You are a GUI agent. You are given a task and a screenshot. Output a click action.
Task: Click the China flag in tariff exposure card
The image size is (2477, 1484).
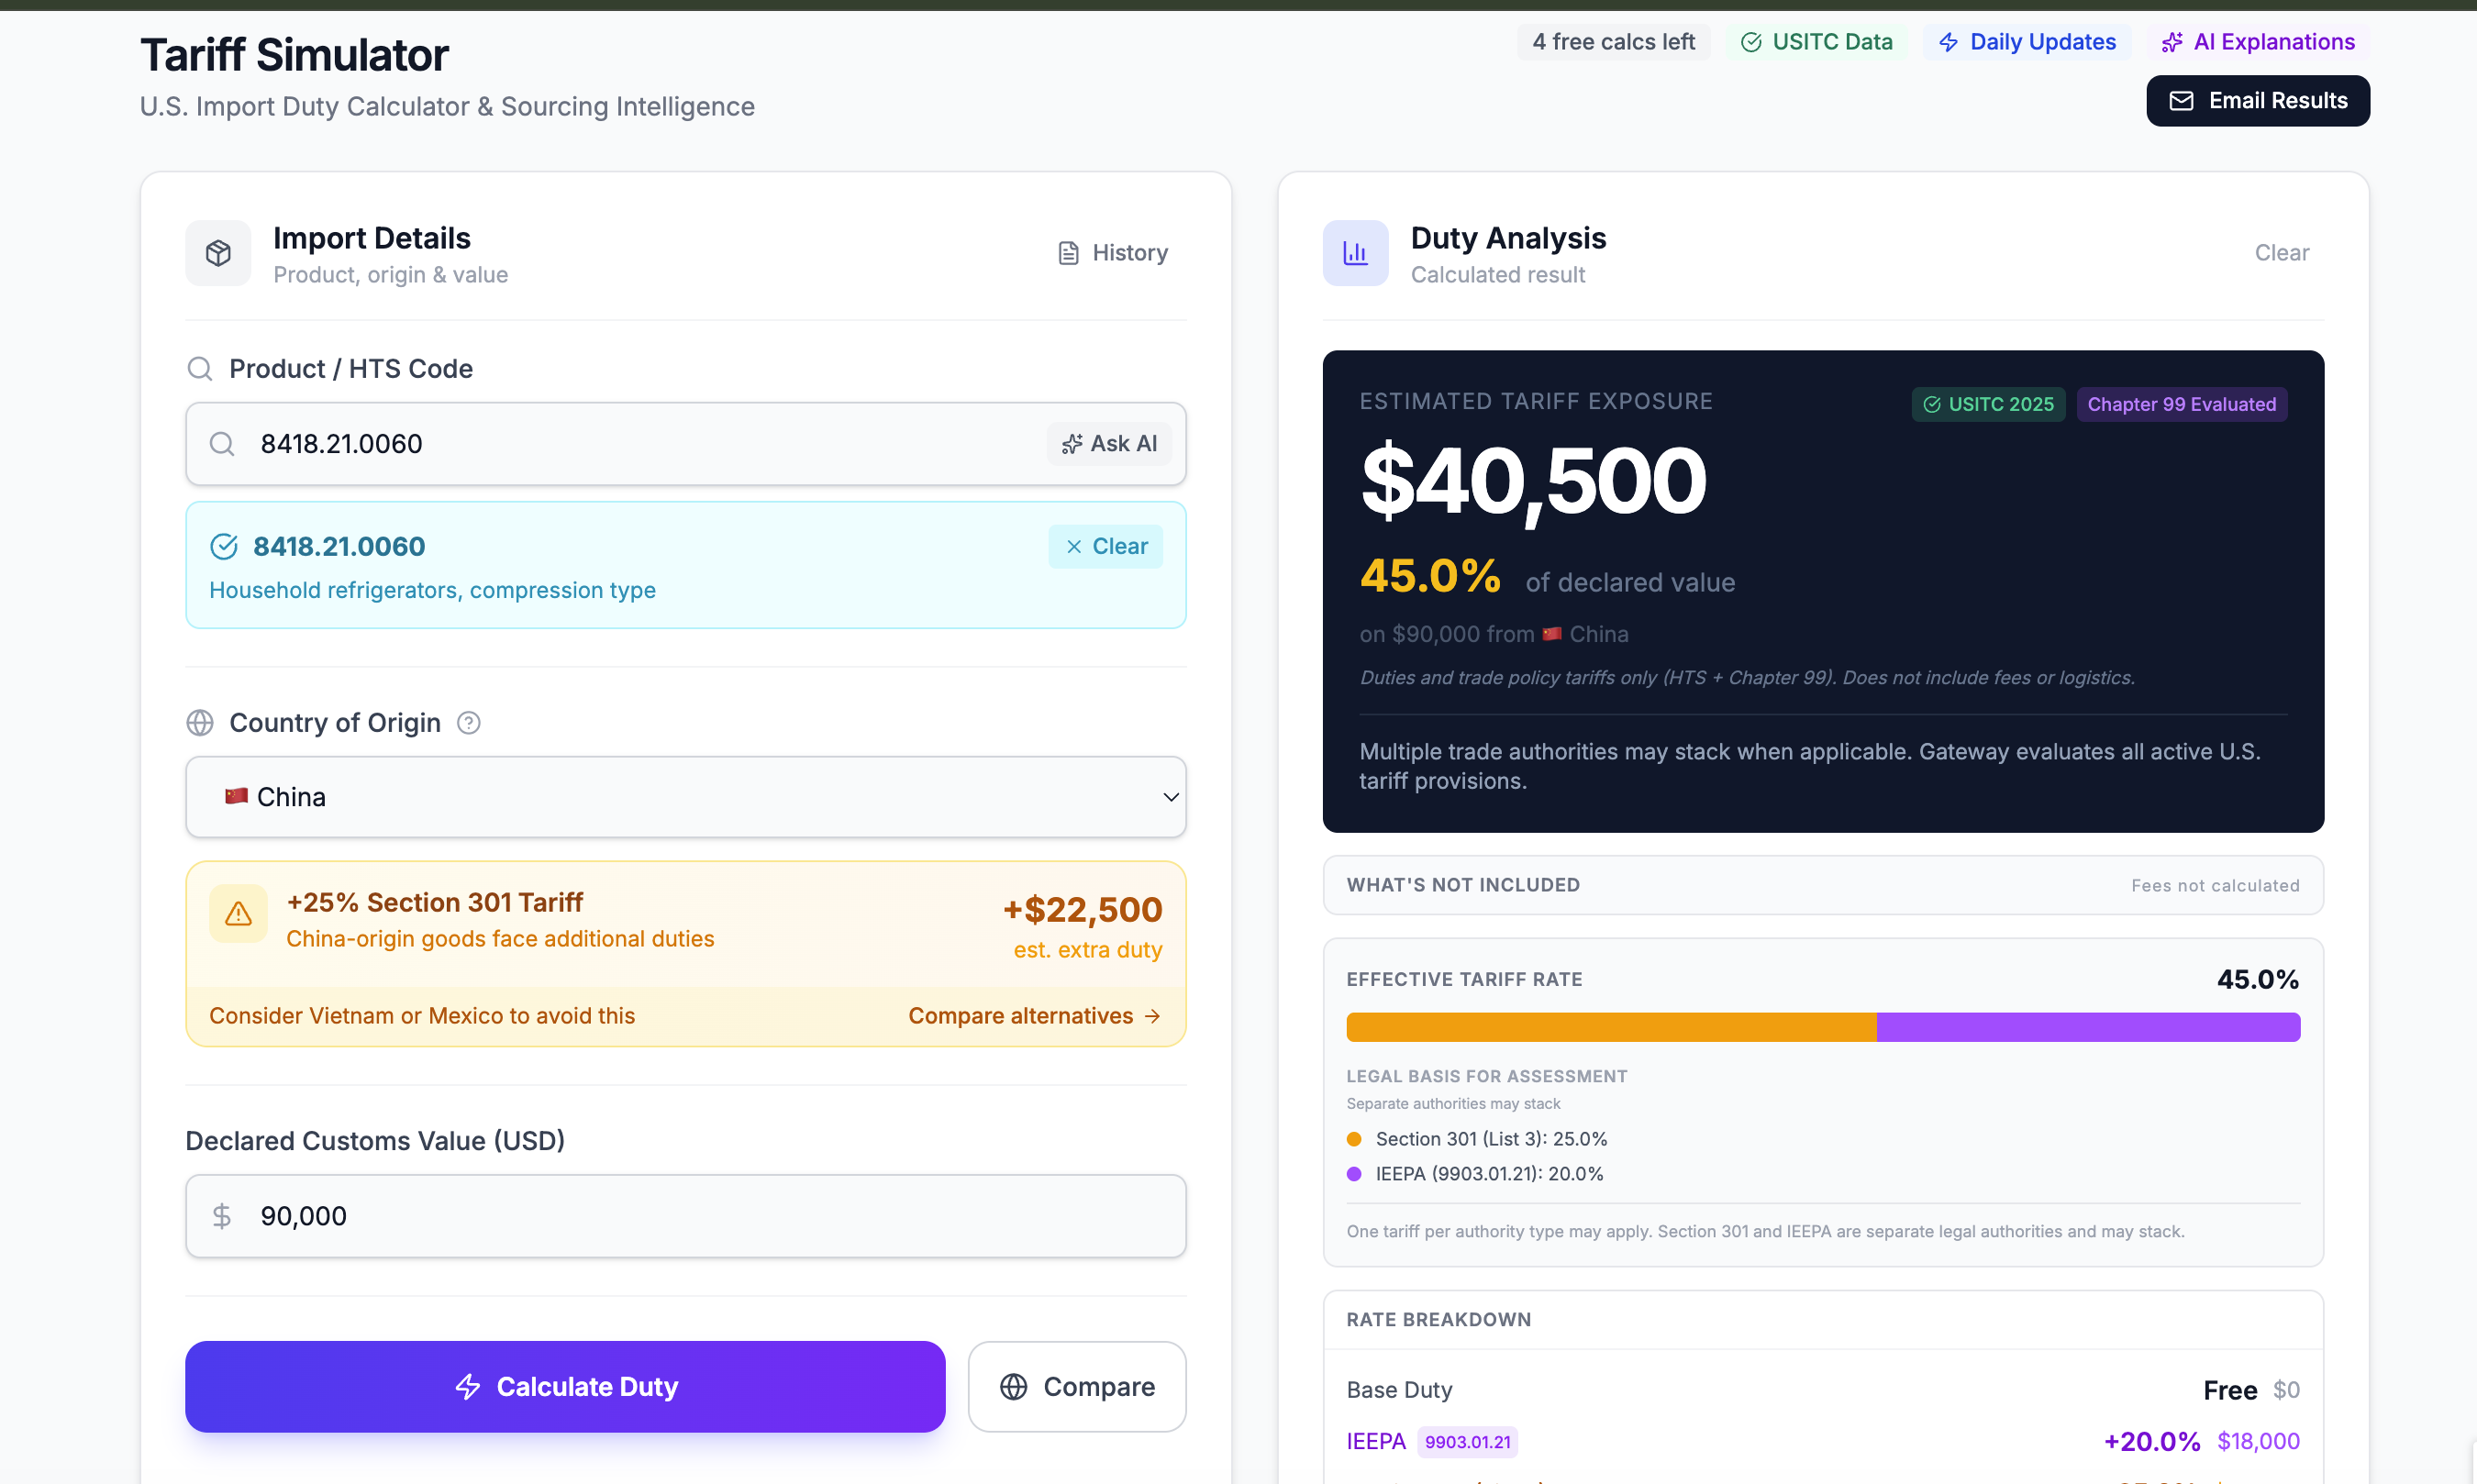[x=1552, y=634]
